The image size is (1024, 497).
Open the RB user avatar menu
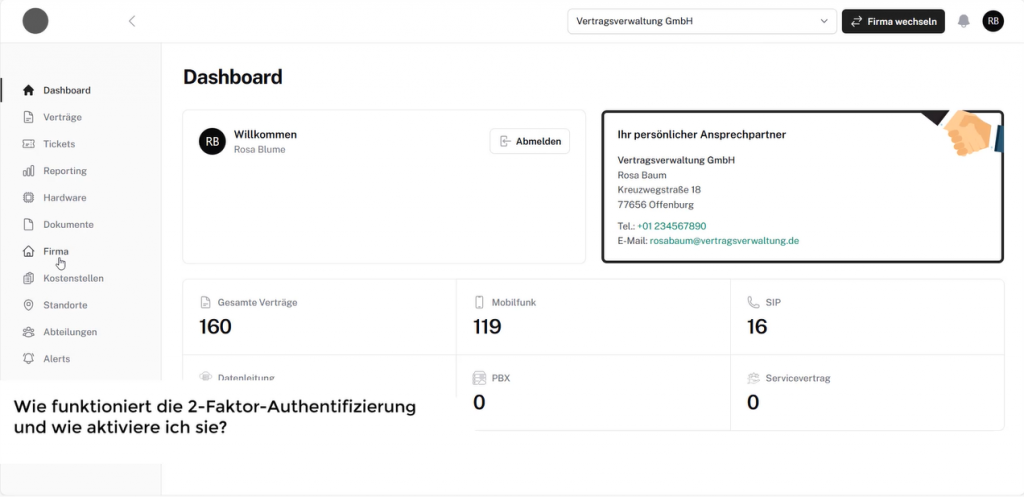(993, 21)
